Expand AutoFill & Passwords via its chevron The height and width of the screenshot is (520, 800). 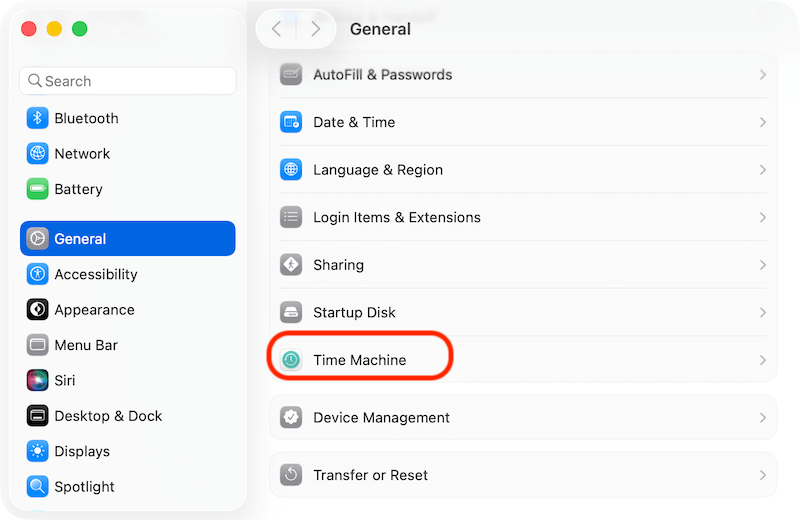pos(763,75)
